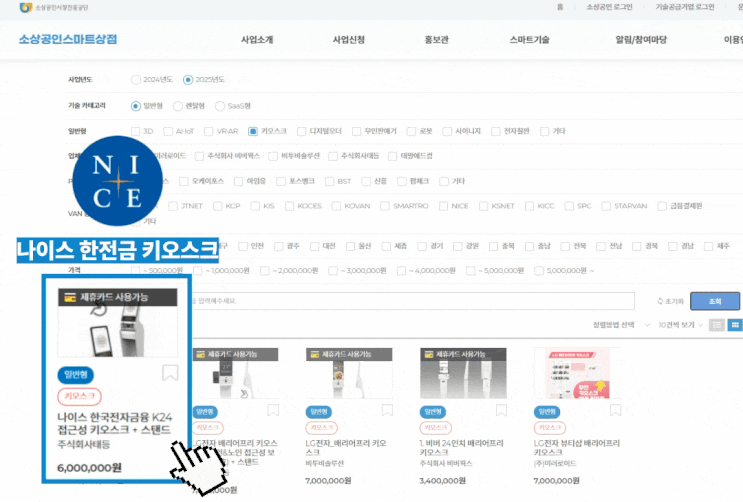The height and width of the screenshot is (502, 743).
Task: Click the 홈 link in top bar
Action: tap(560, 7)
